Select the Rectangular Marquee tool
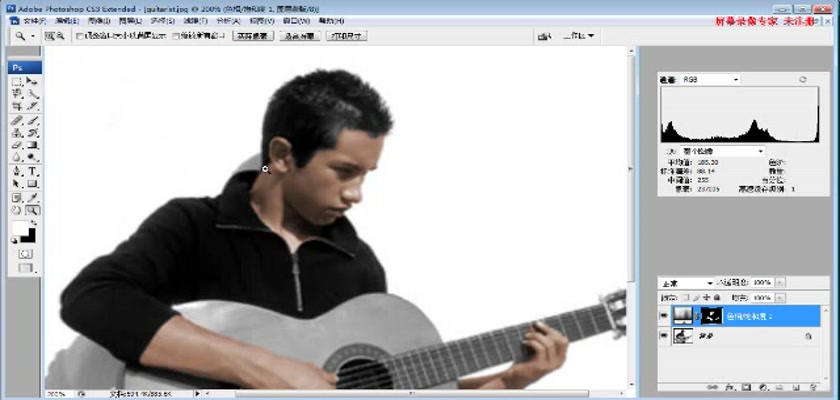The image size is (840, 400). [17, 81]
